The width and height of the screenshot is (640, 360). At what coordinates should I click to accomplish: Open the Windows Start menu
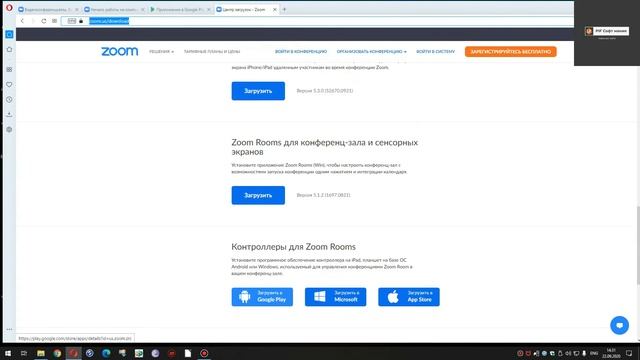[x=8, y=353]
